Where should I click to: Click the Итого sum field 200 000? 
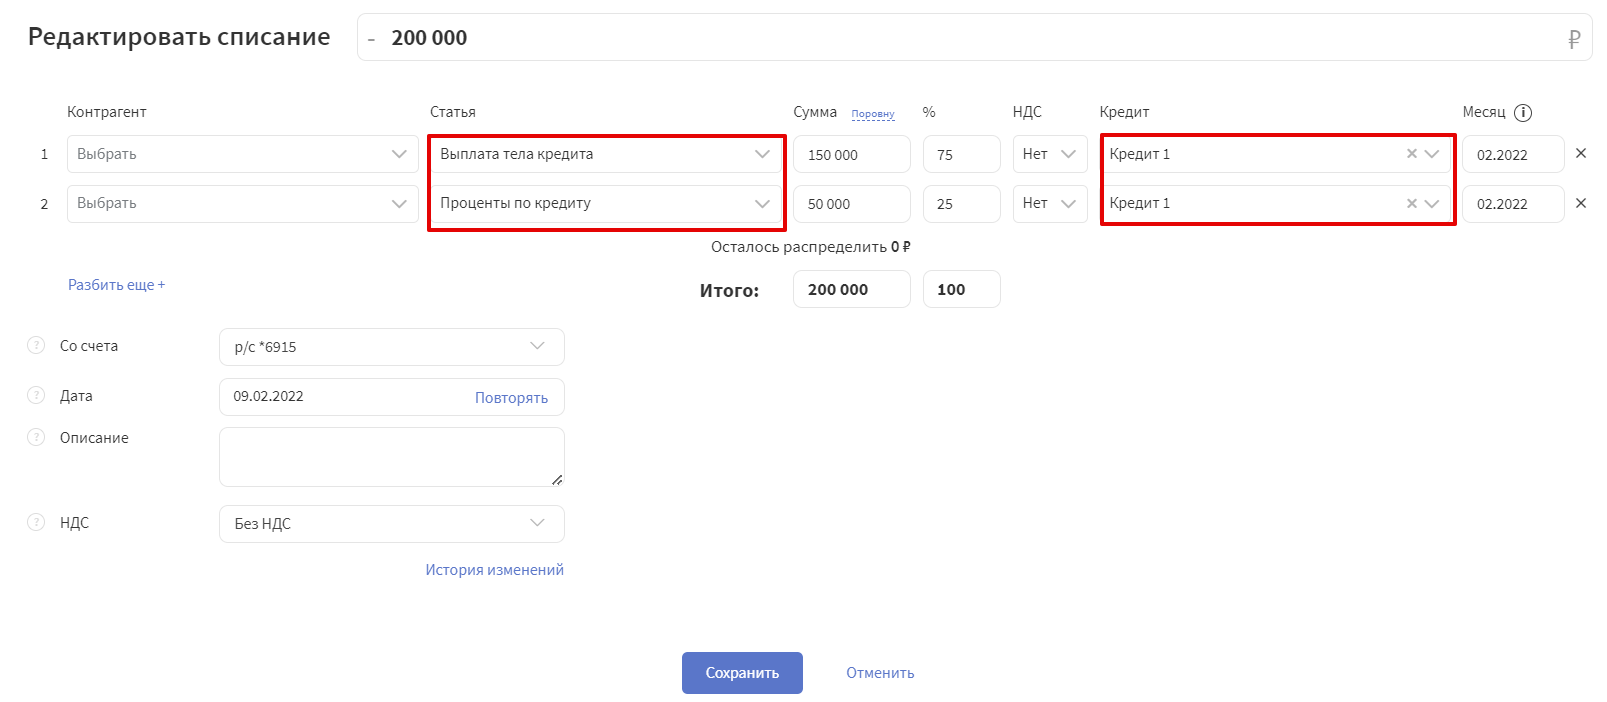[x=852, y=289]
